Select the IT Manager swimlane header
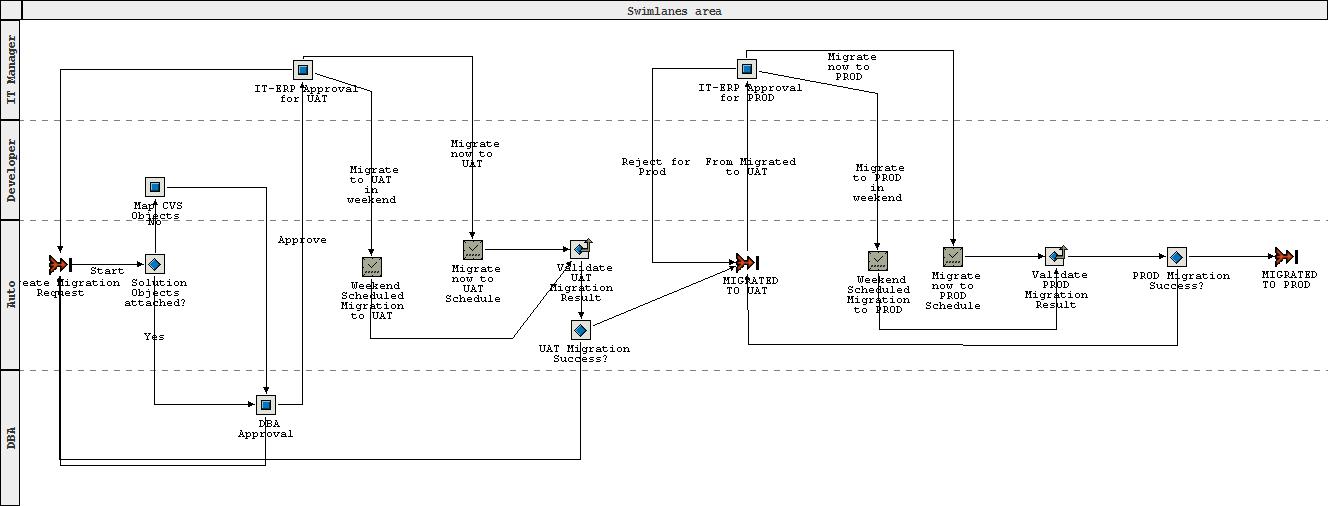This screenshot has width=1328, height=506. [10, 70]
